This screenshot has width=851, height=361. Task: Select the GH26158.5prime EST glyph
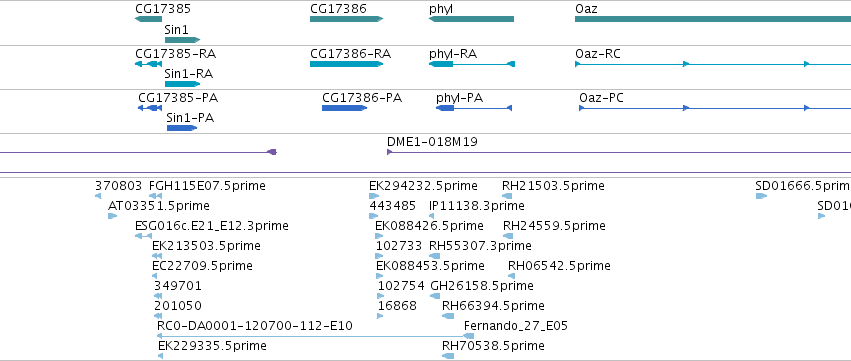435,296
